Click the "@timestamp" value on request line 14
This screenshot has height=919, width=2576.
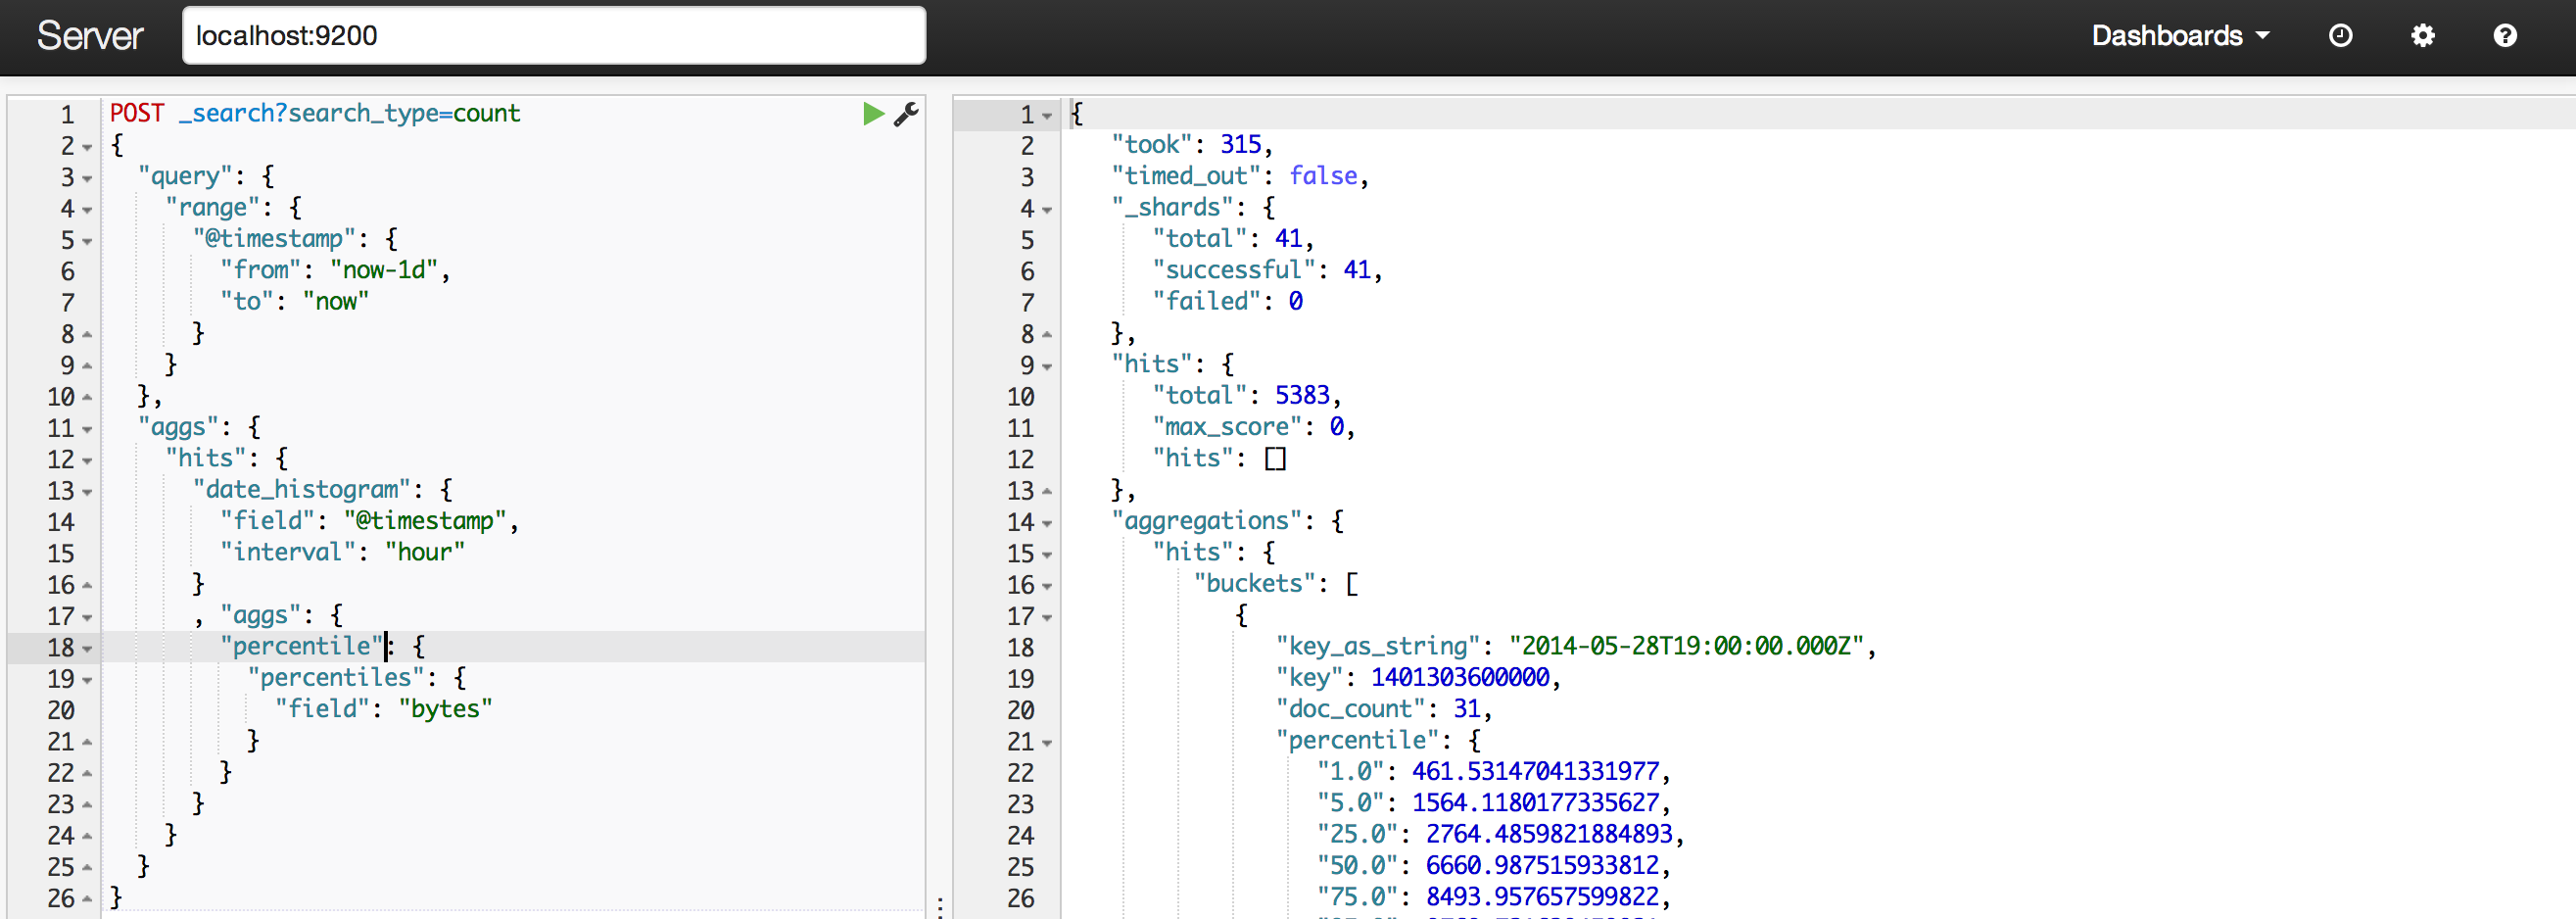(426, 521)
